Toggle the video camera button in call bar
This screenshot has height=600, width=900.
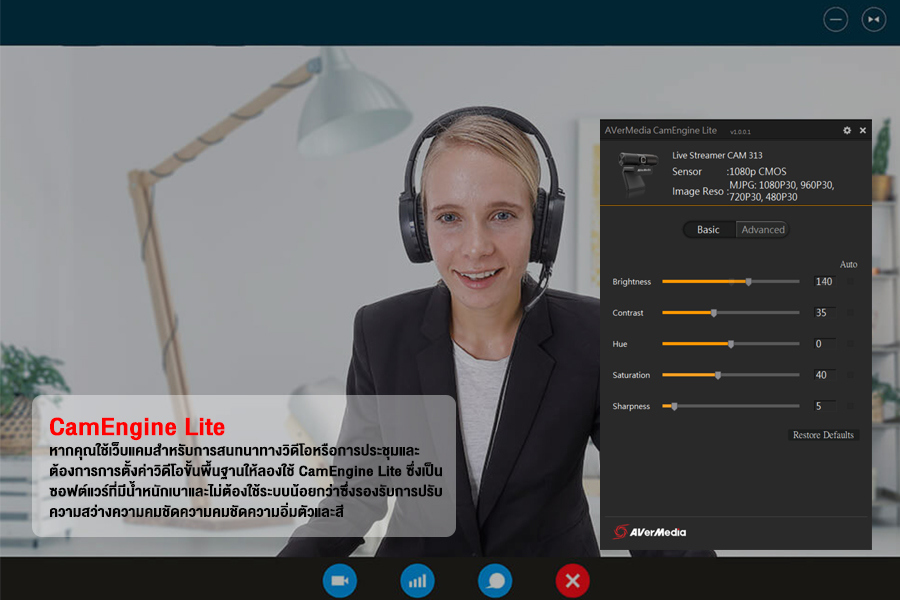340,581
